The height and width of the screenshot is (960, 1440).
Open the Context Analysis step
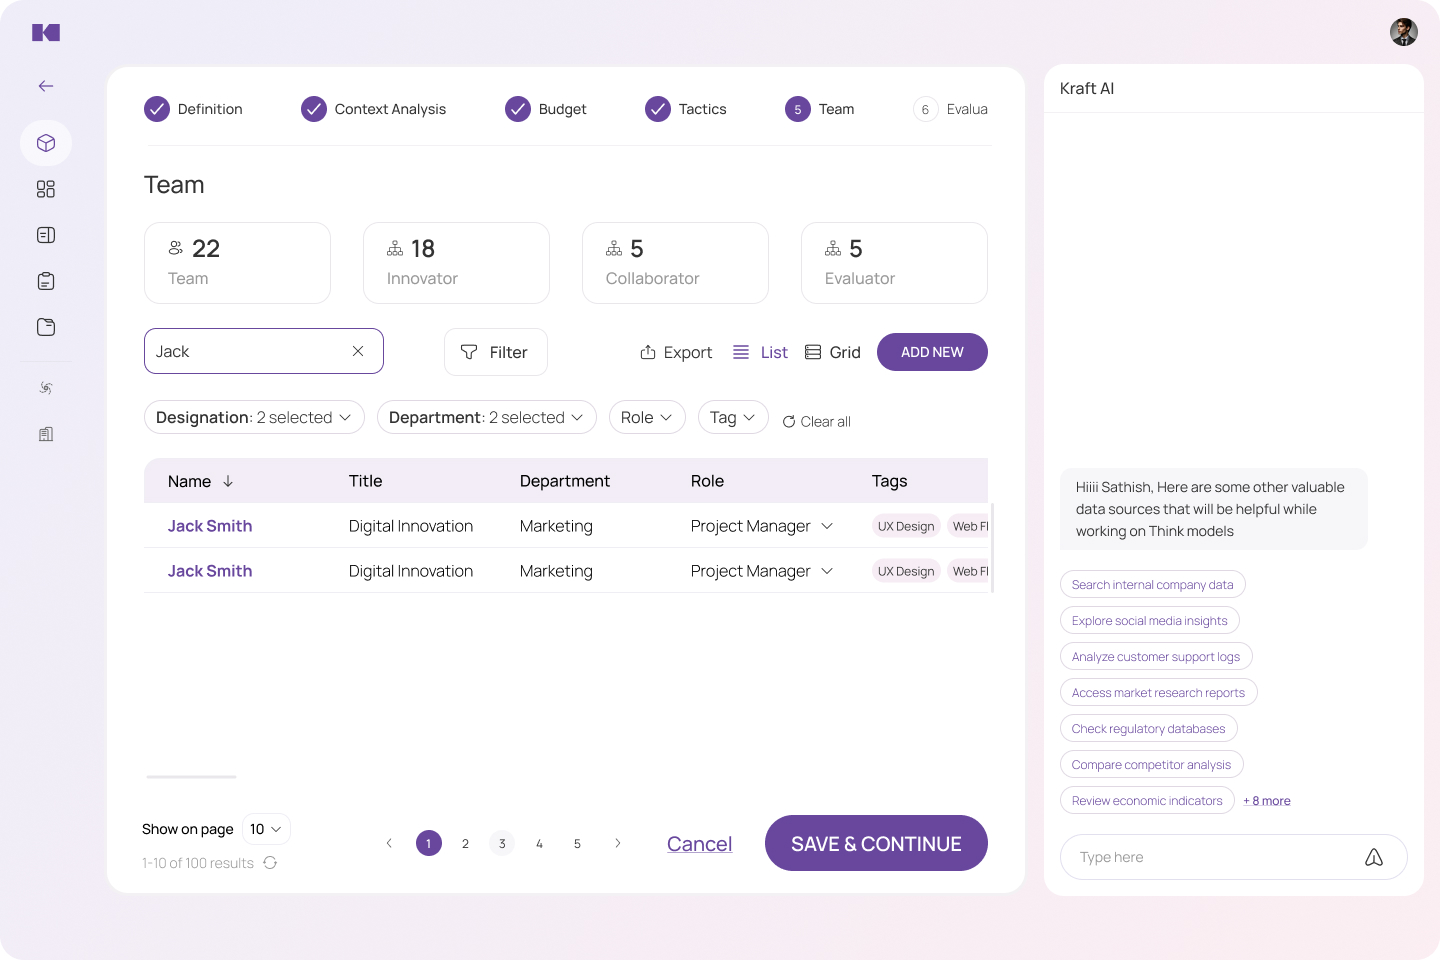(x=374, y=109)
